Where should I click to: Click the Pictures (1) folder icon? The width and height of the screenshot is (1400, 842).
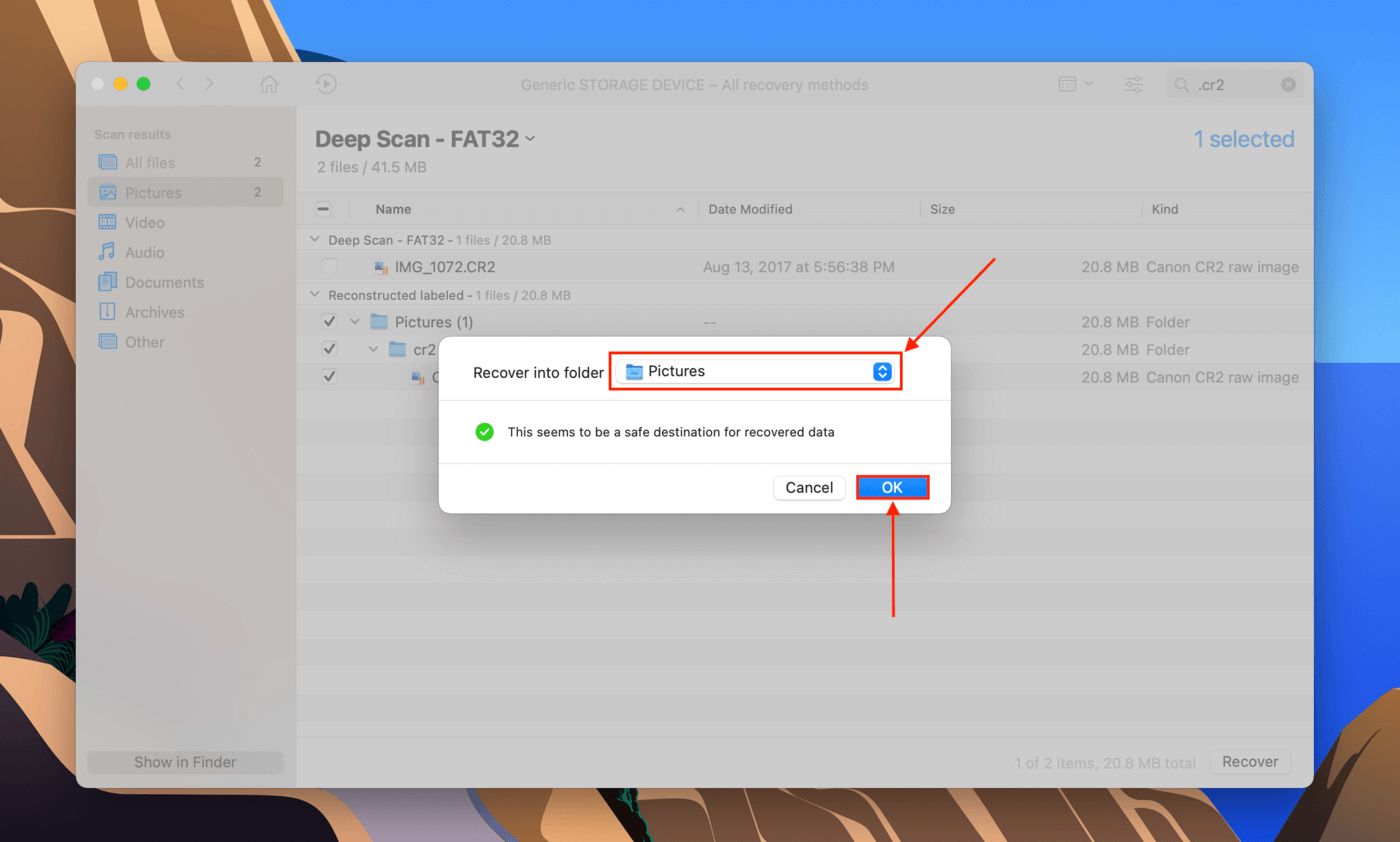click(378, 322)
